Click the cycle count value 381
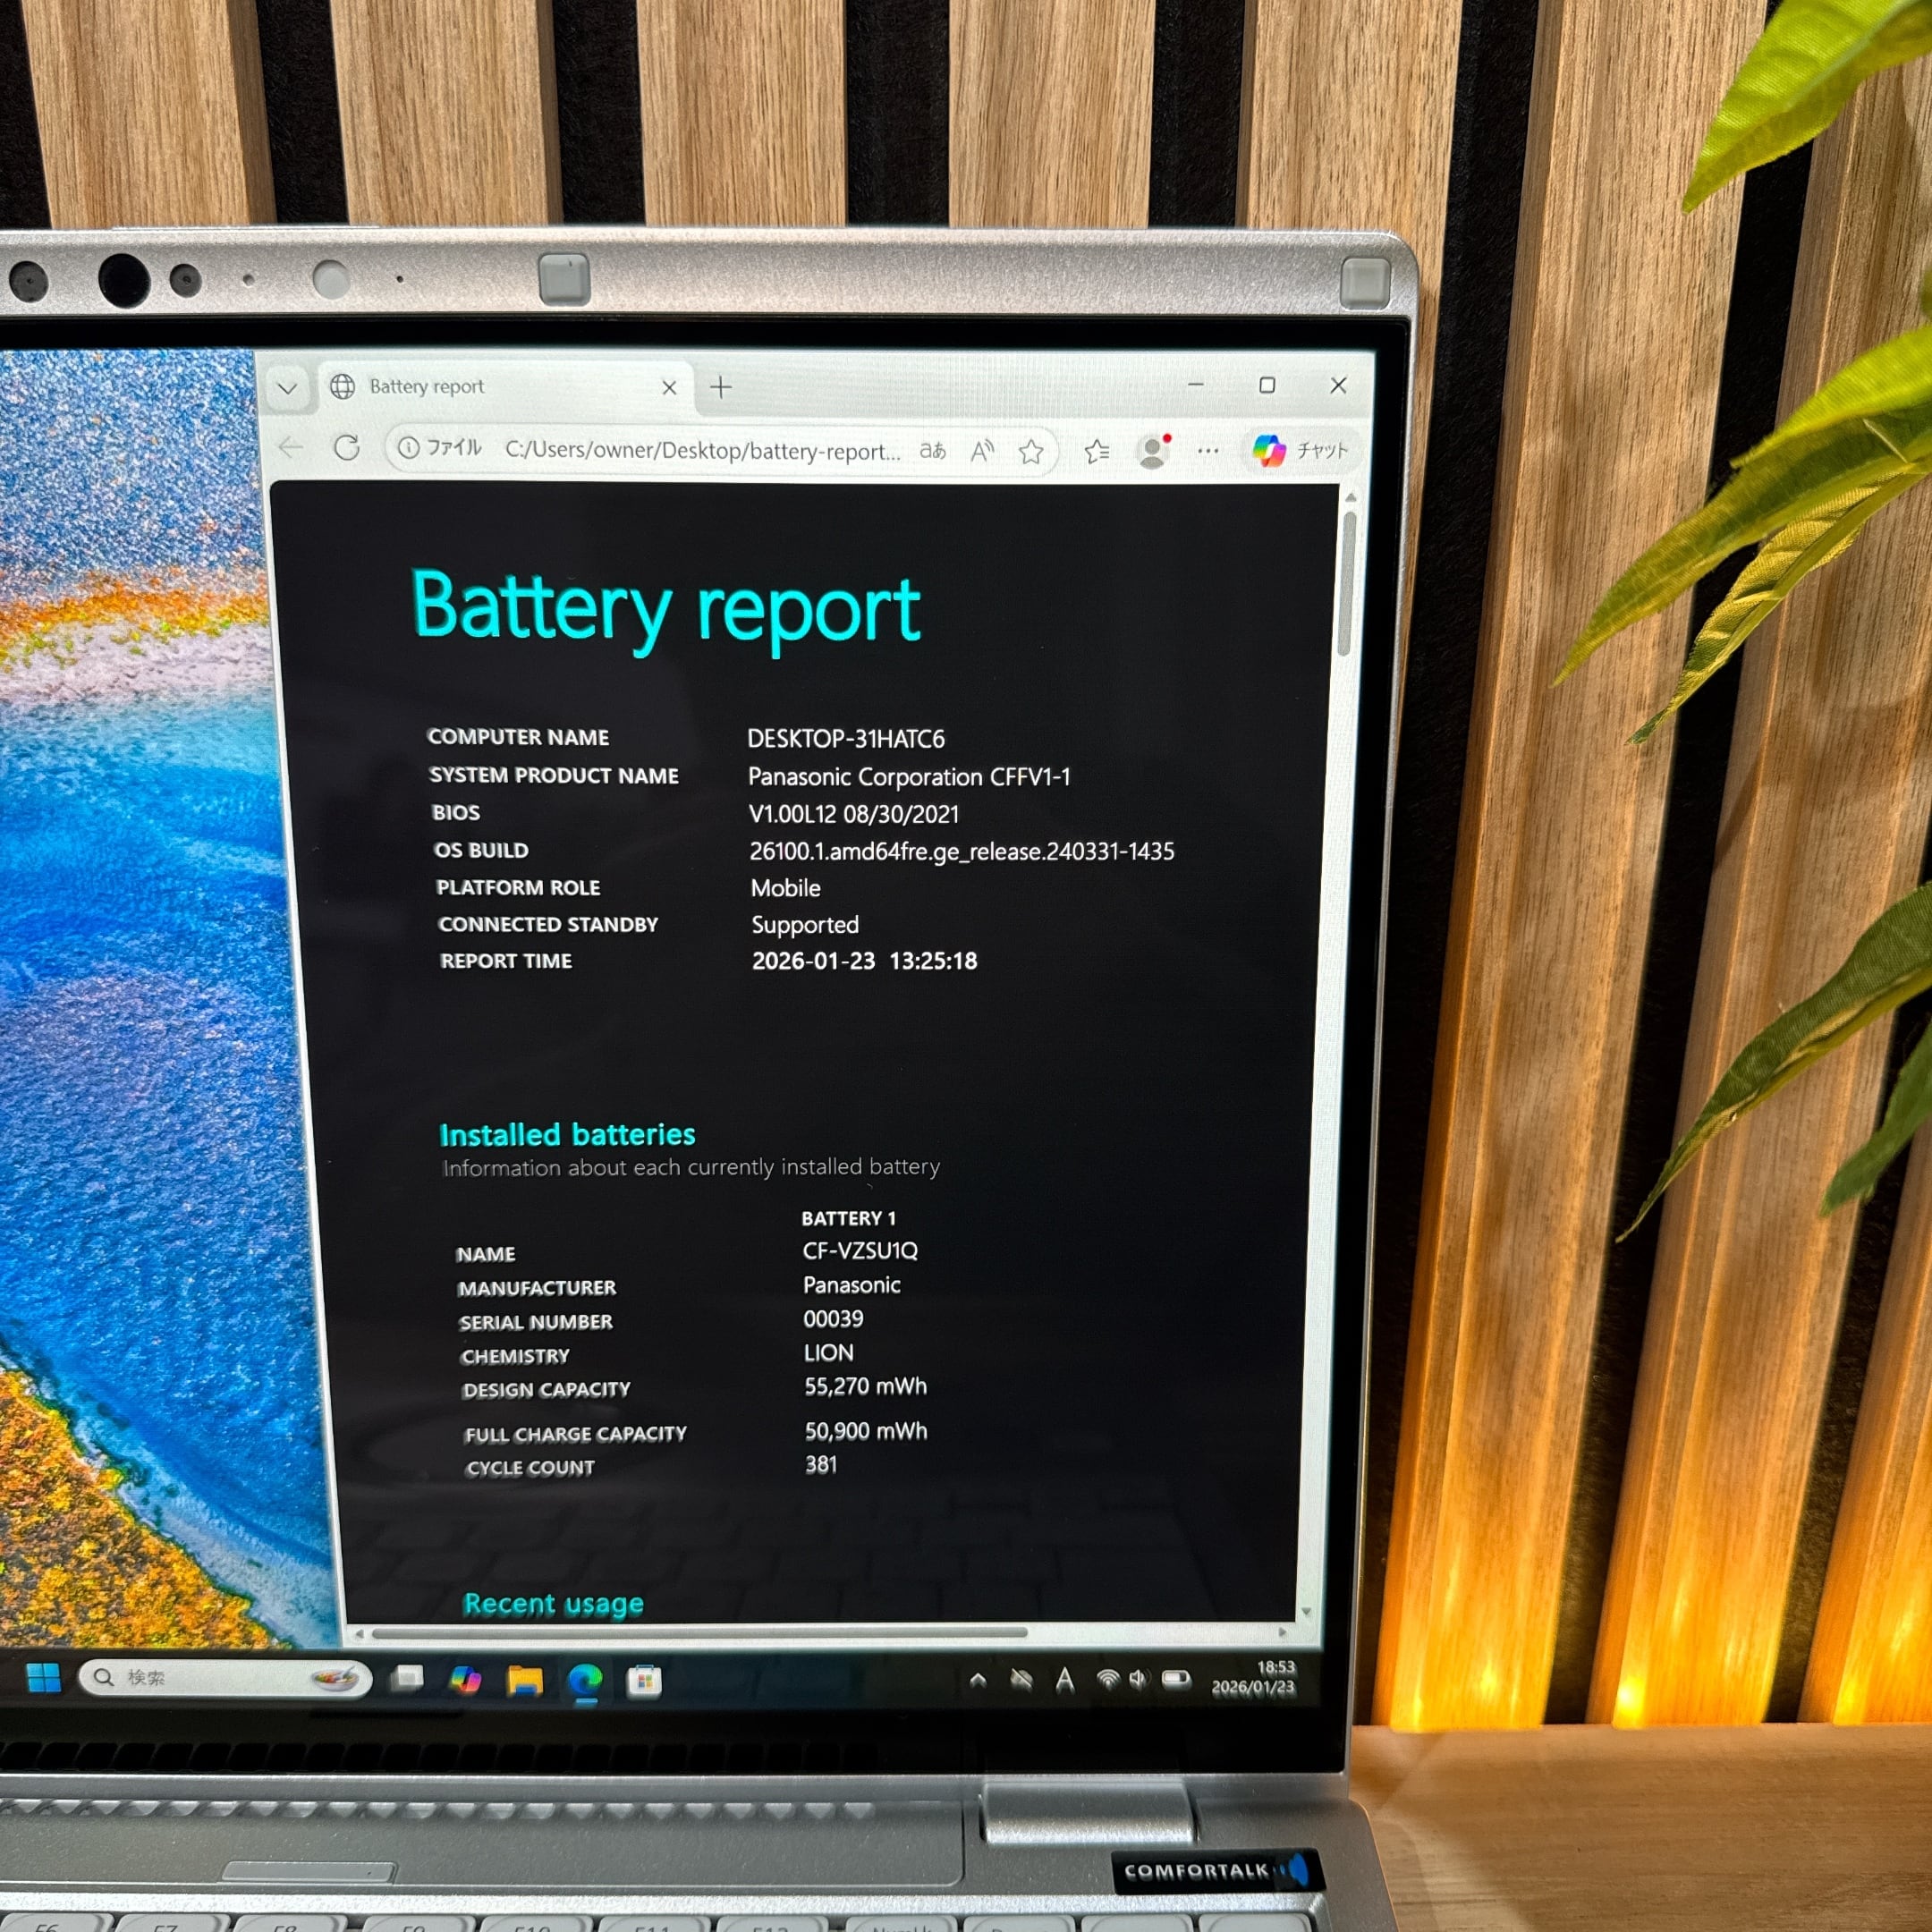The width and height of the screenshot is (1932, 1932). click(x=821, y=1465)
